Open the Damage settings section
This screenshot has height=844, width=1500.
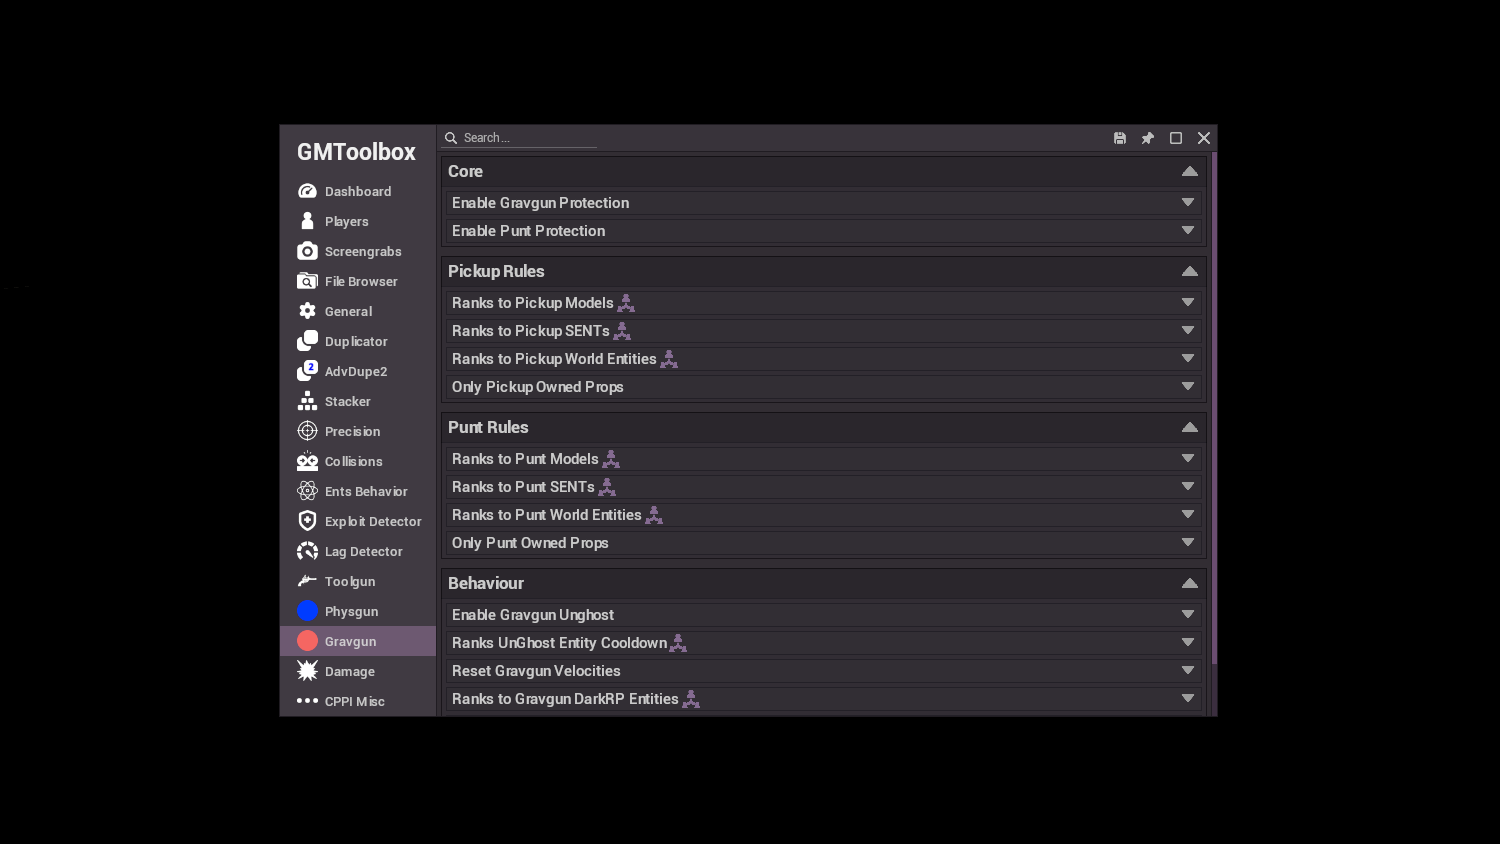(x=358, y=671)
